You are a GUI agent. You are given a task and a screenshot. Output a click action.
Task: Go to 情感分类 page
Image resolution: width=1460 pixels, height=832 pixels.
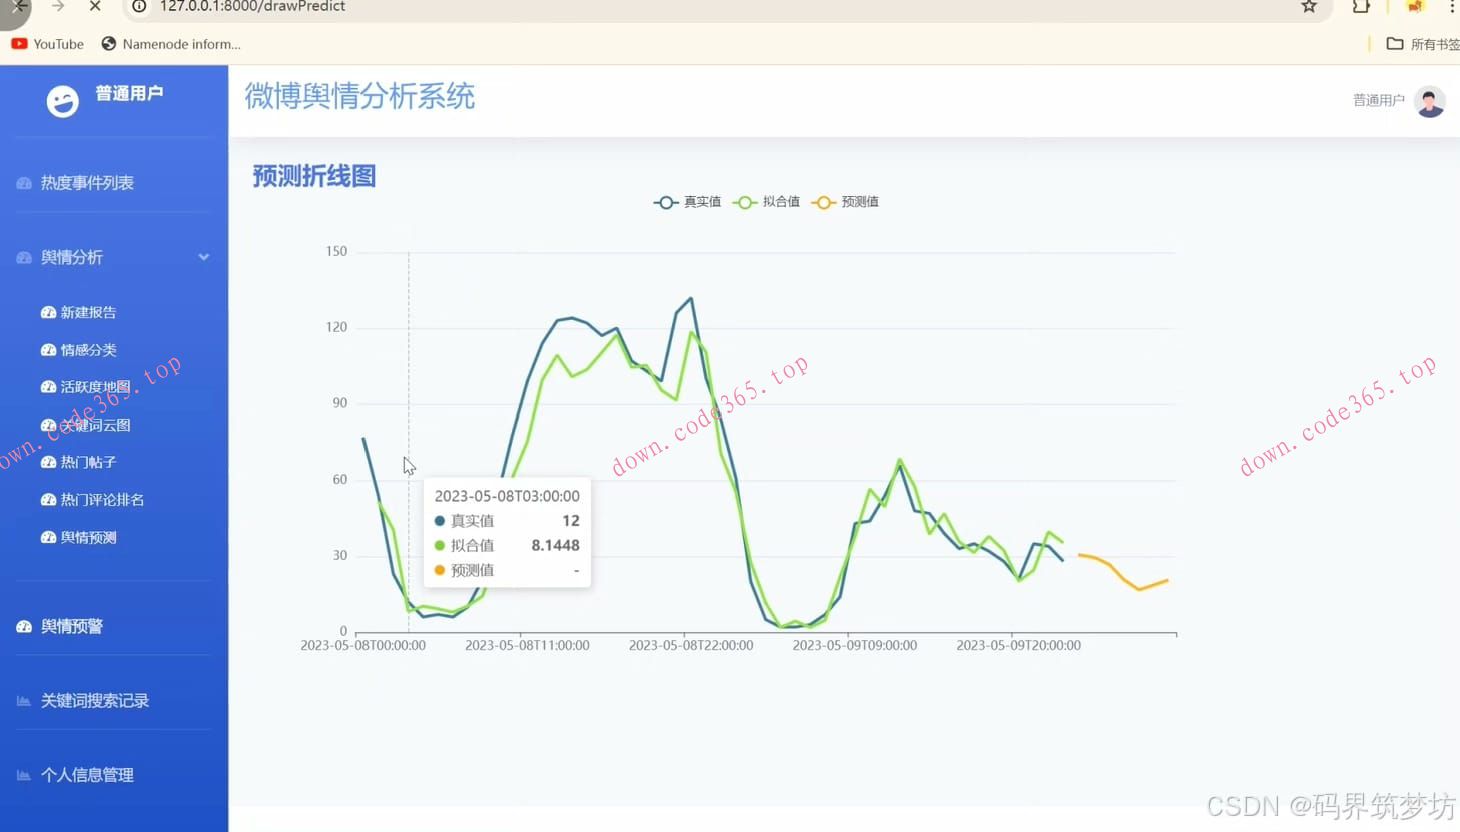(x=88, y=350)
